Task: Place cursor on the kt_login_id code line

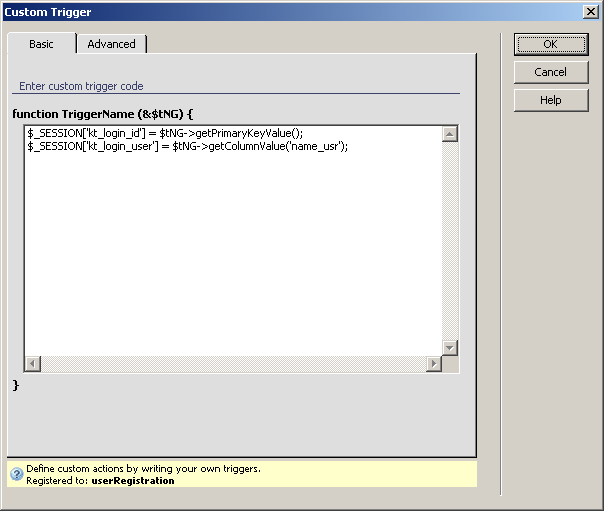Action: click(165, 133)
